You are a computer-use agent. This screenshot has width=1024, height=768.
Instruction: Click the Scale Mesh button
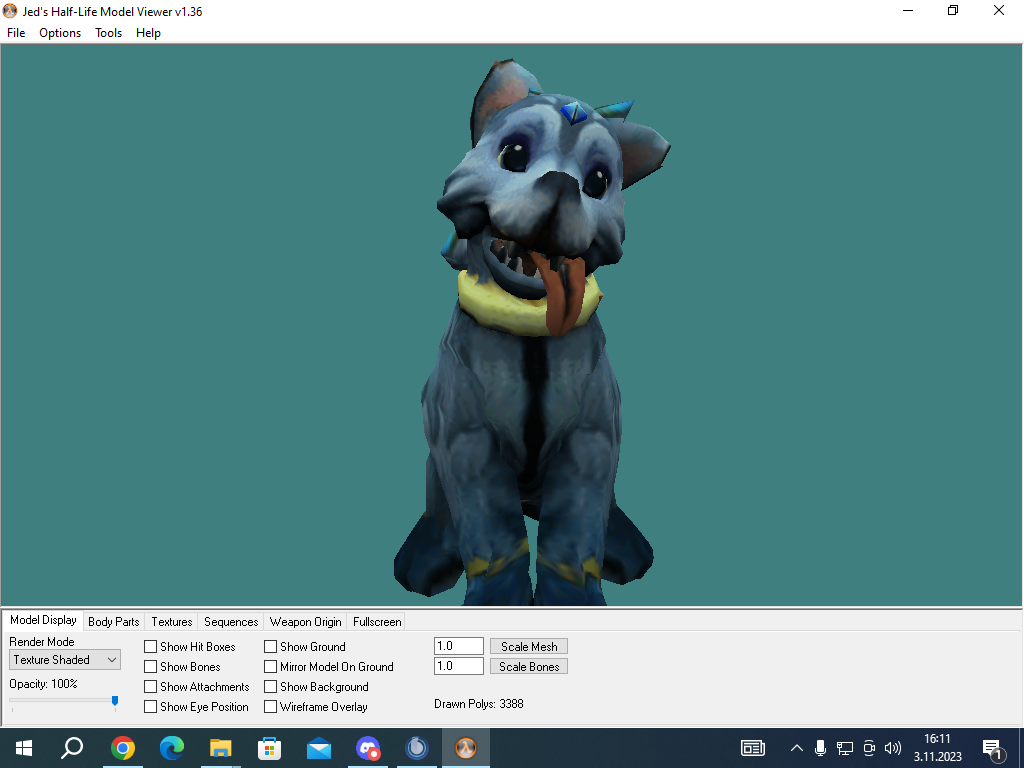[529, 647]
